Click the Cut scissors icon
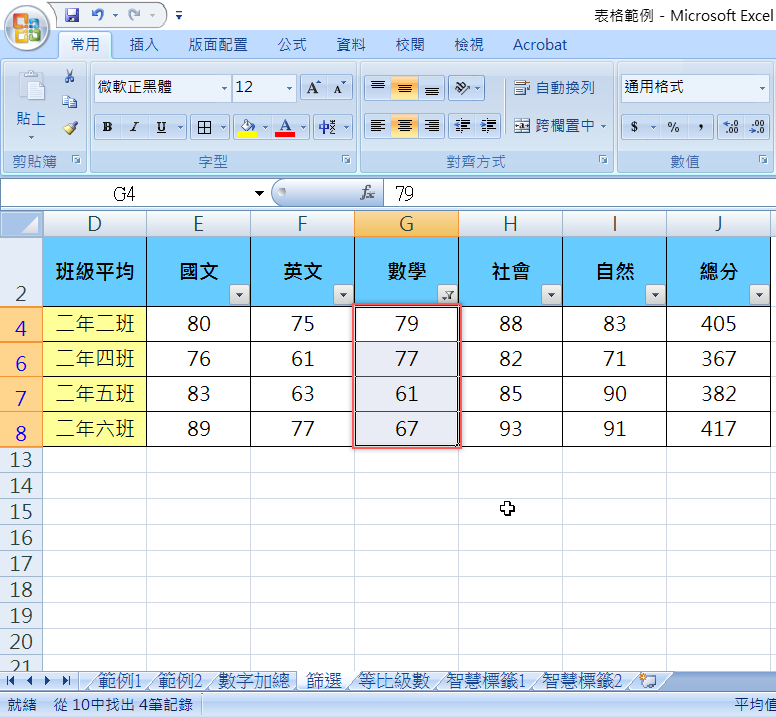The width and height of the screenshot is (776, 718). pyautogui.click(x=69, y=77)
